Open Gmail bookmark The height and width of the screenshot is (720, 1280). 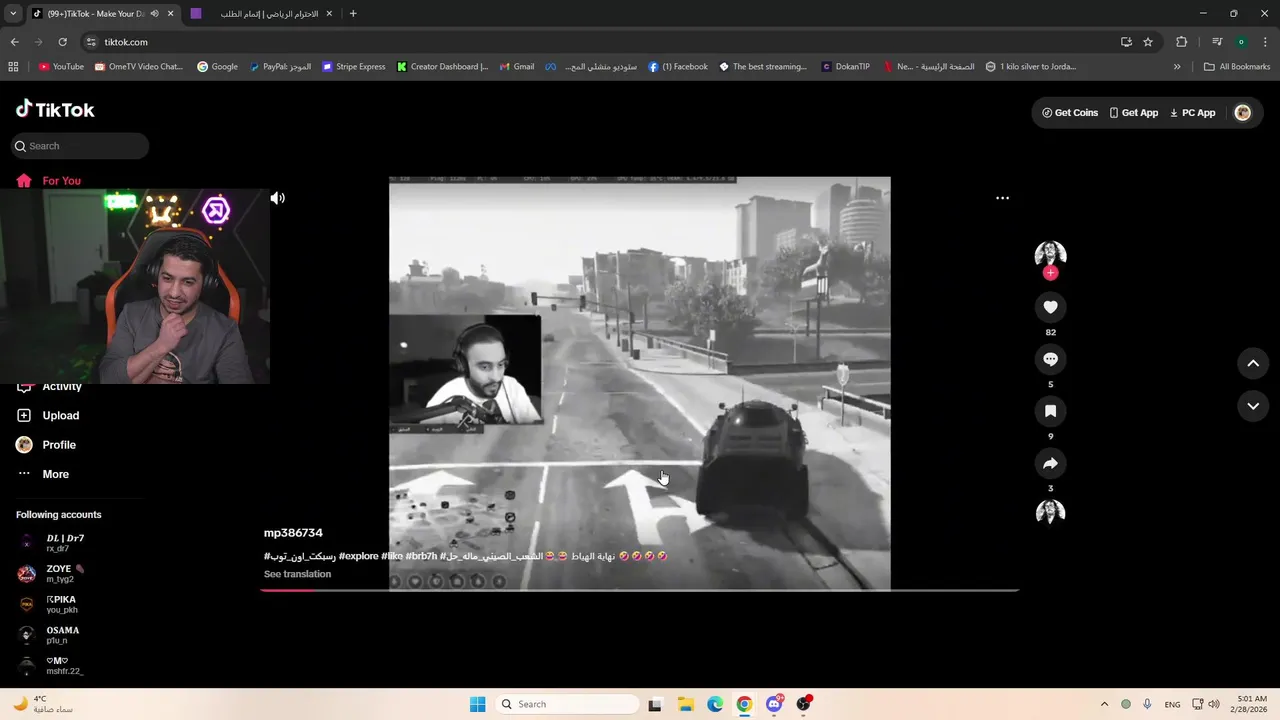(x=517, y=67)
